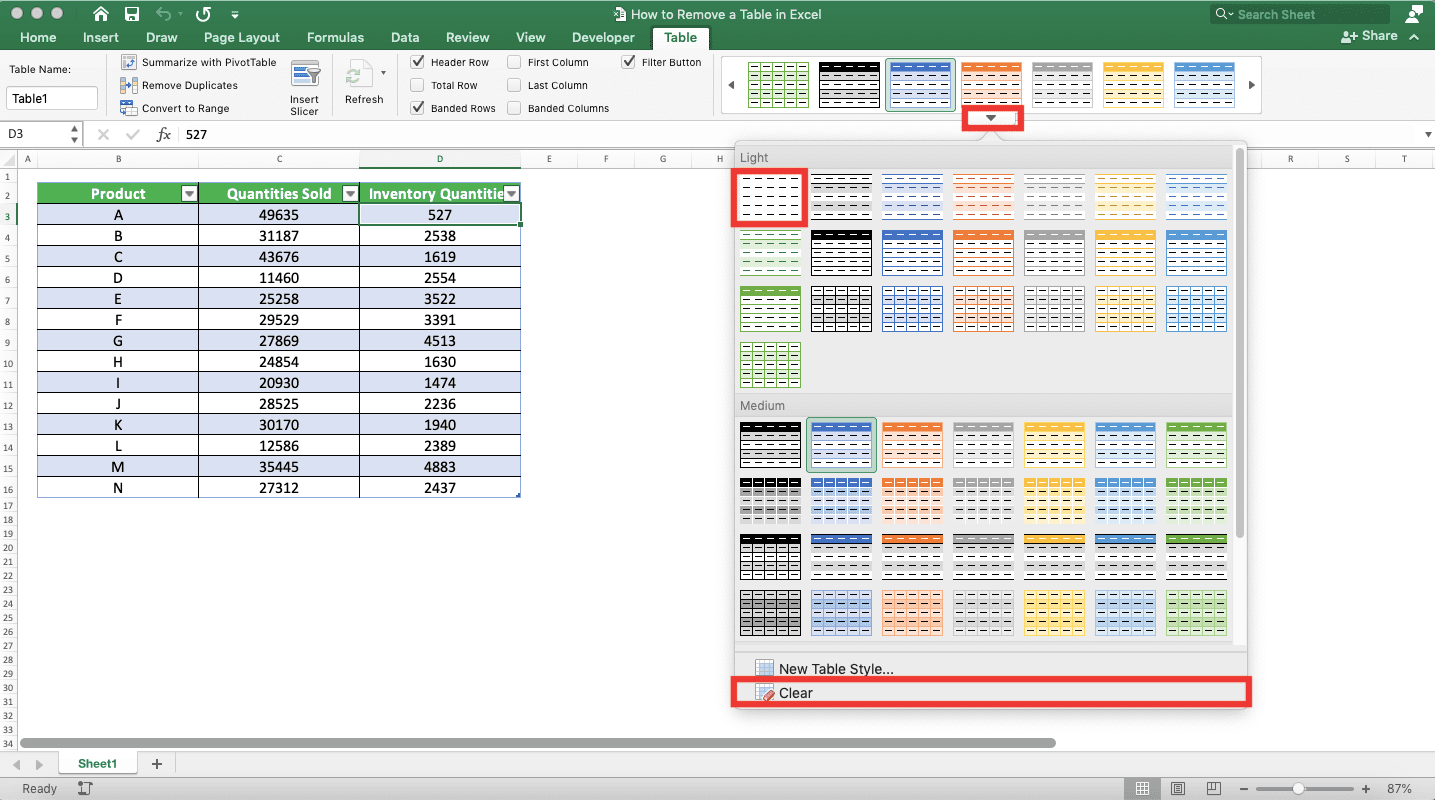Enable the First Column checkbox
The width and height of the screenshot is (1435, 800).
514,62
